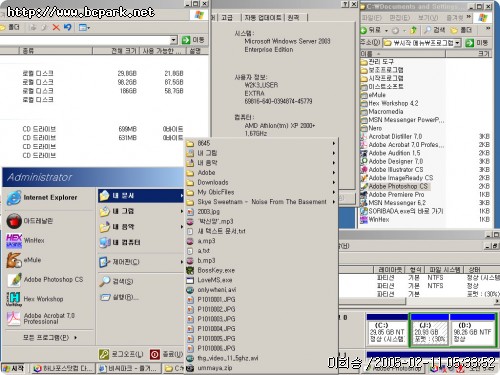
Task: Click File System column header in Disk Management
Action: tap(444, 269)
